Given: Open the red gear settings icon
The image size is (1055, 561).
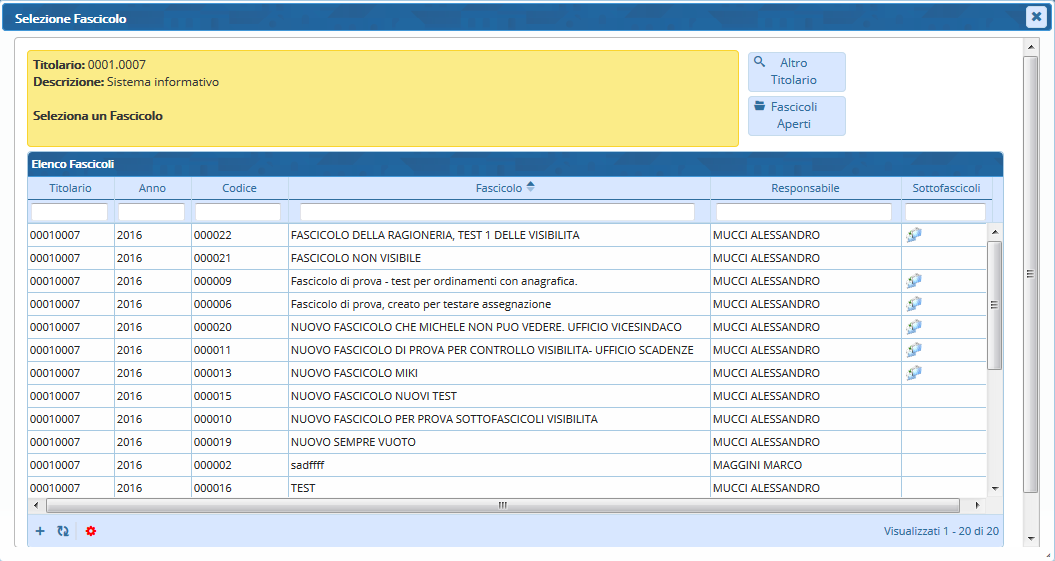Looking at the screenshot, I should click(x=90, y=531).
